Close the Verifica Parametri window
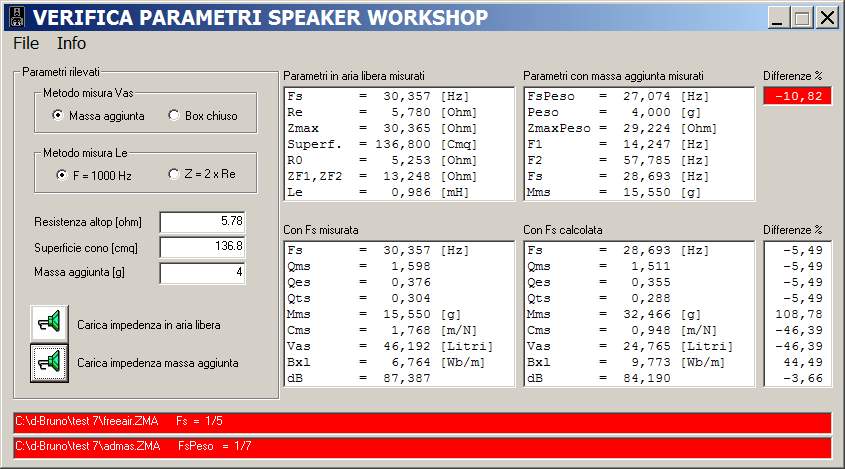845x469 pixels. point(827,18)
